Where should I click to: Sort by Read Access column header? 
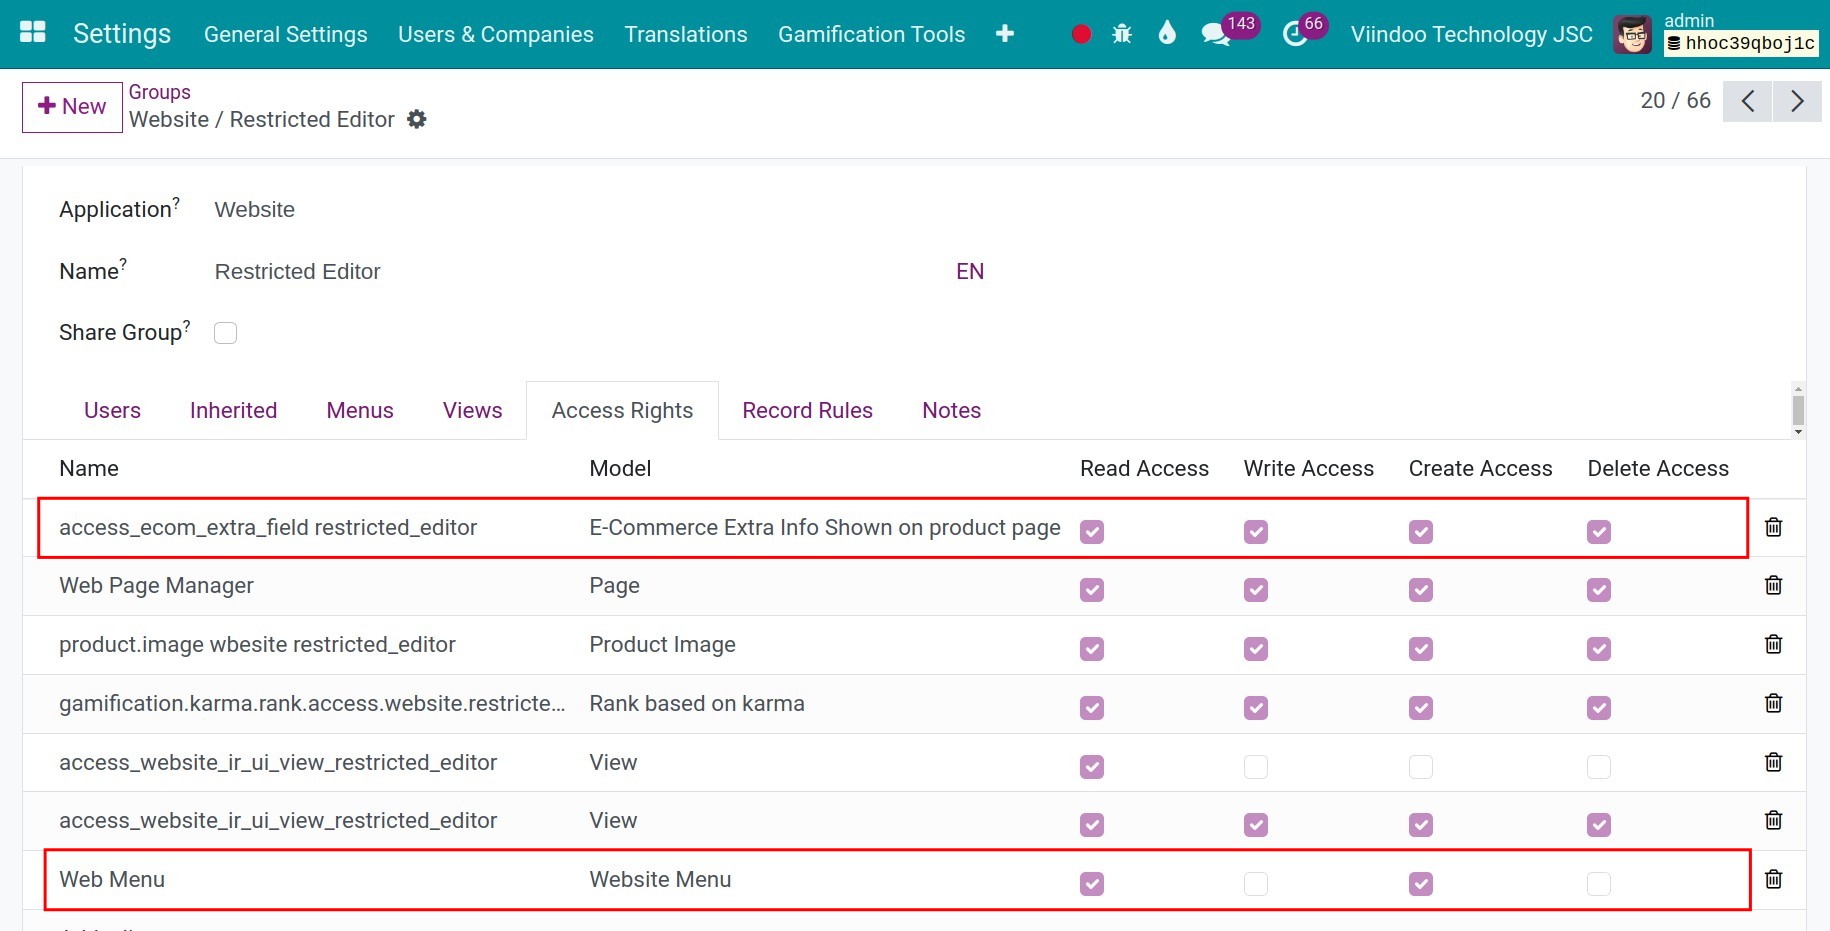(x=1144, y=468)
